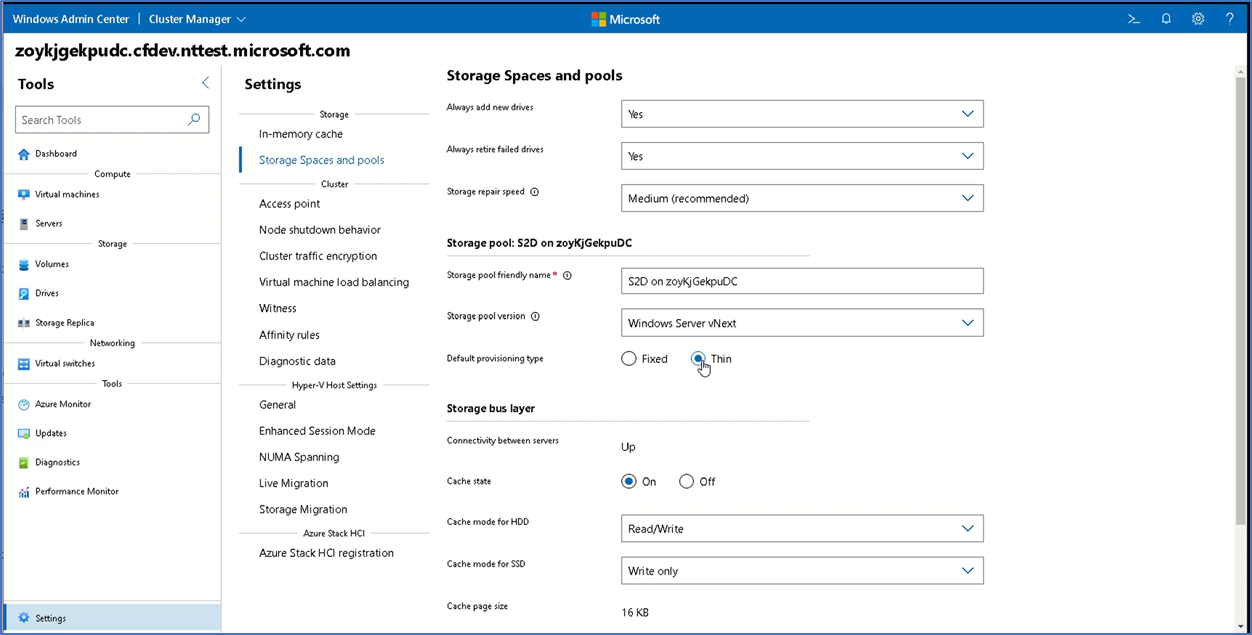Click info icon beside Storage repair speed
The height and width of the screenshot is (635, 1252).
tap(534, 192)
